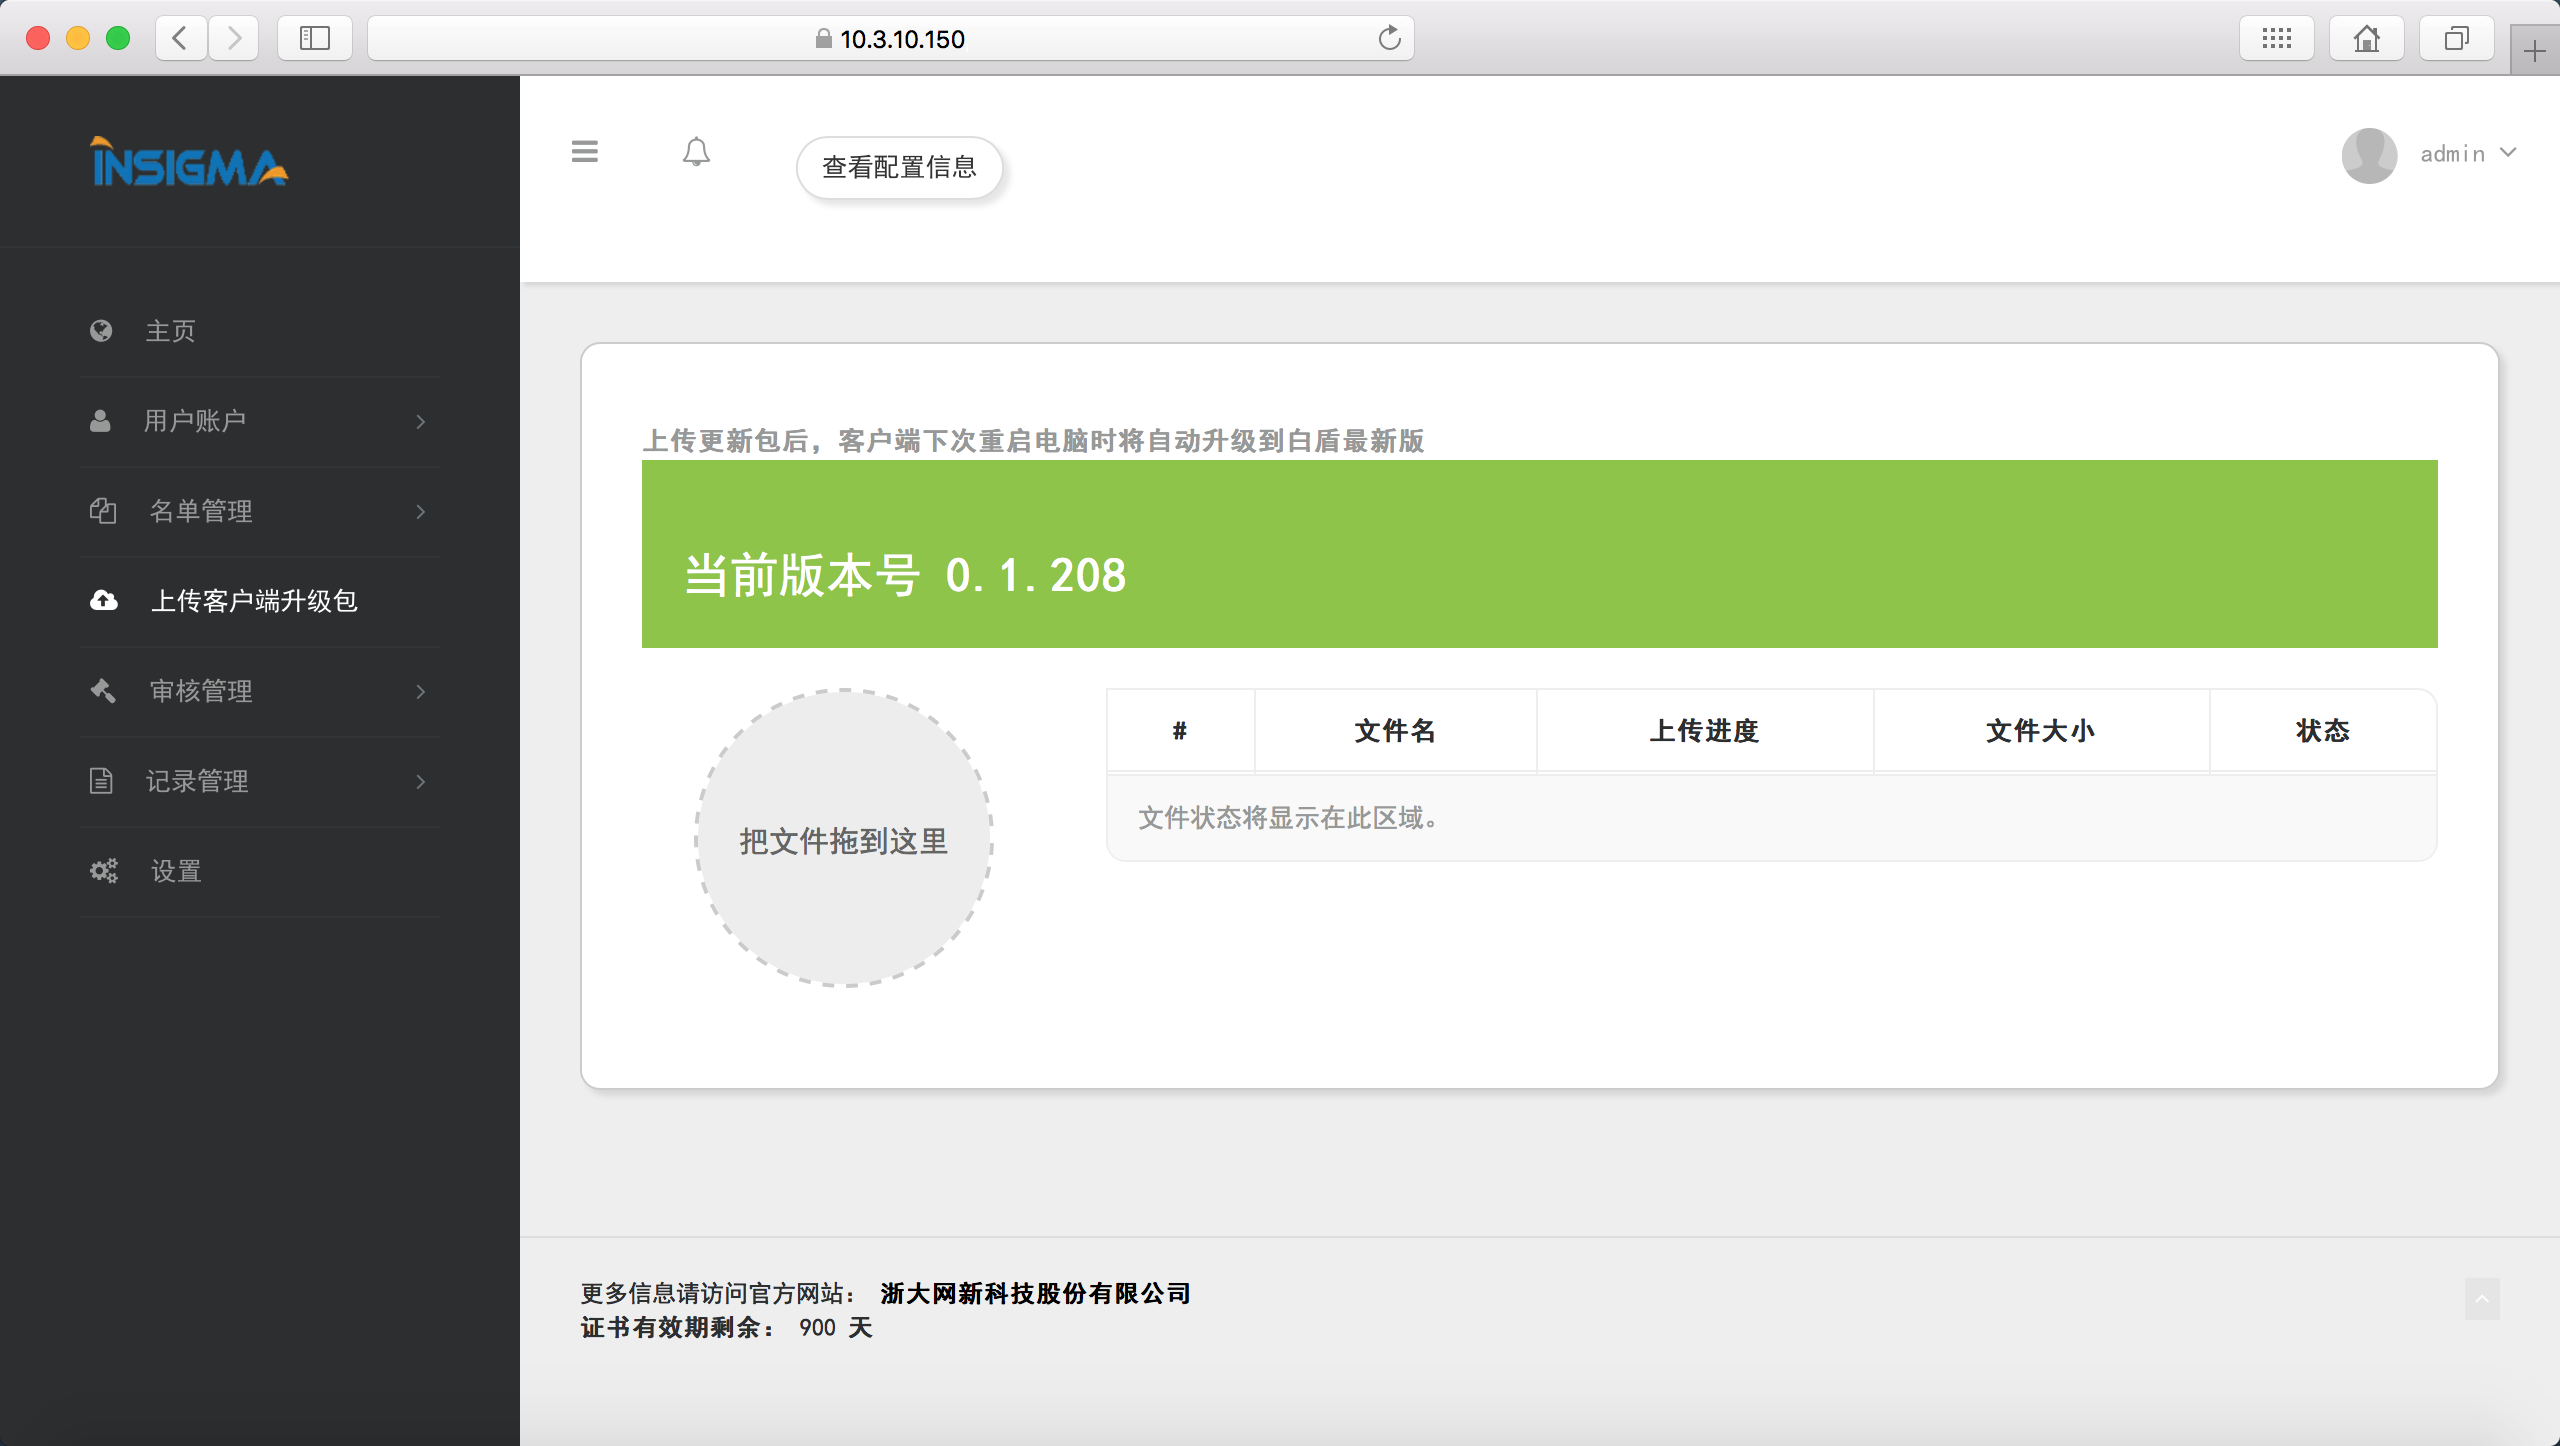The image size is (2560, 1446).
Task: Click the Safari sidebar toggle icon
Action: [314, 39]
